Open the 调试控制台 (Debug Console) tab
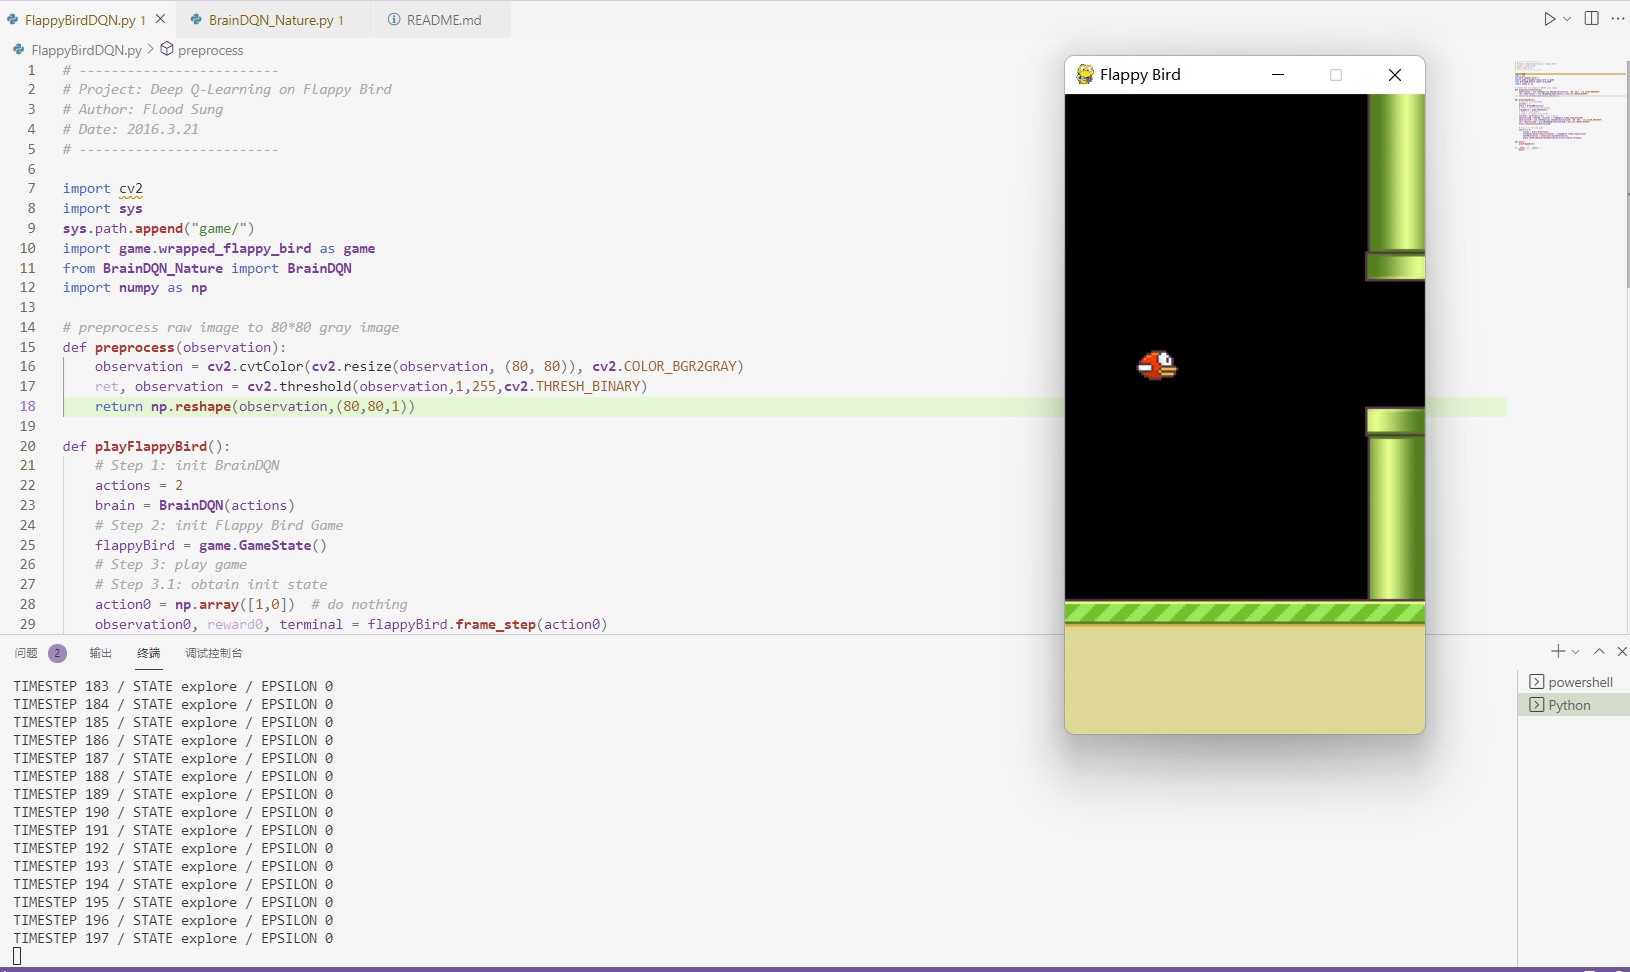Image resolution: width=1630 pixels, height=972 pixels. click(x=213, y=653)
